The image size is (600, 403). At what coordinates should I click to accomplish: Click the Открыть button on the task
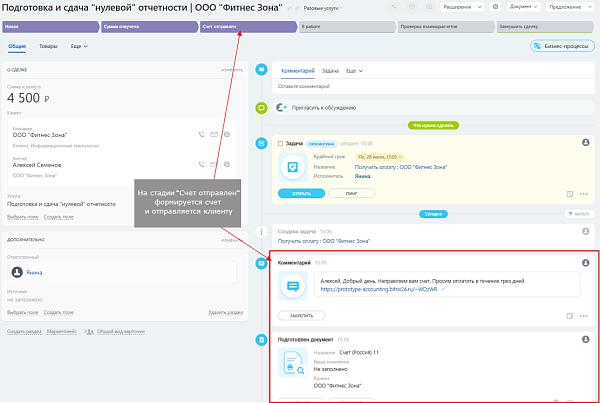(x=302, y=193)
